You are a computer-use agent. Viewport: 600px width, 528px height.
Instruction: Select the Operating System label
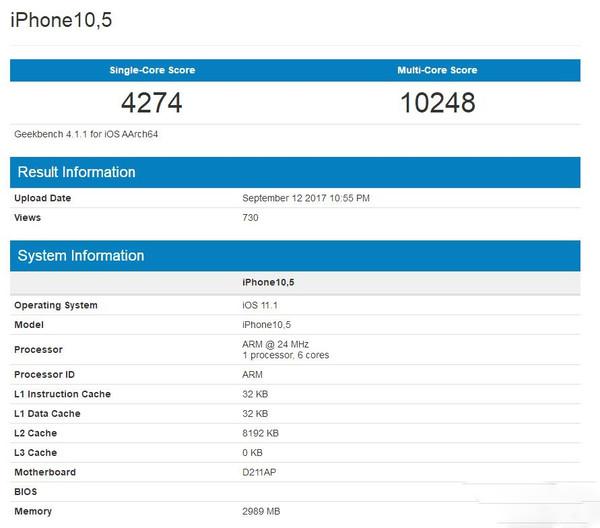pyautogui.click(x=56, y=305)
